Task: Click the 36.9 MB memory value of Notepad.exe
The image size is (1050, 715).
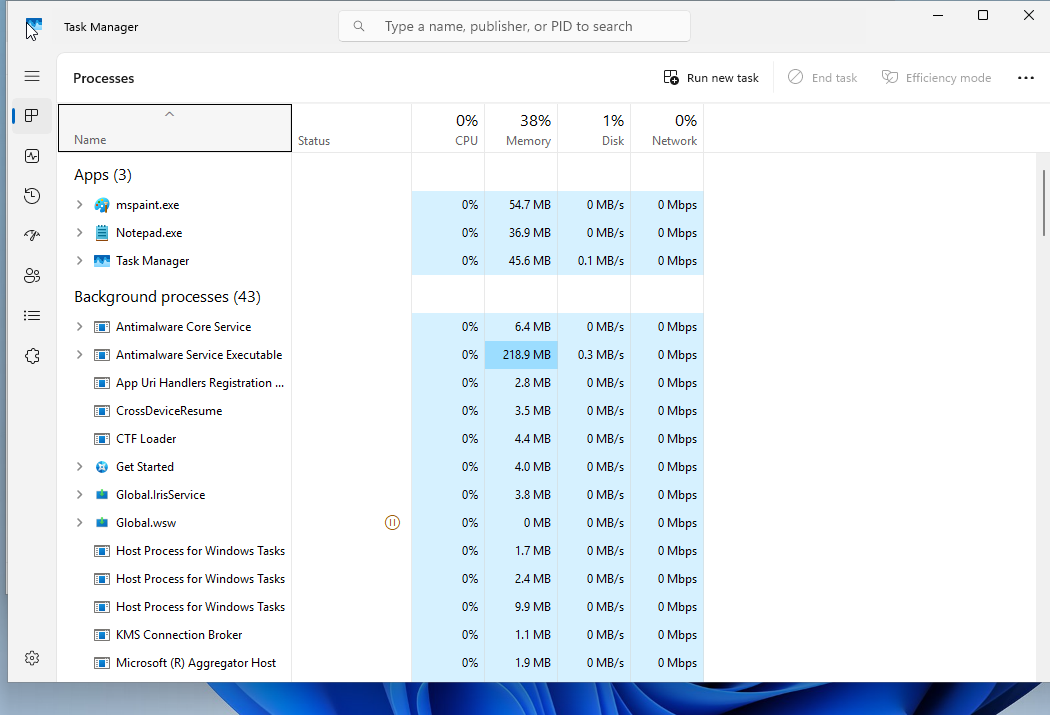Action: 530,233
